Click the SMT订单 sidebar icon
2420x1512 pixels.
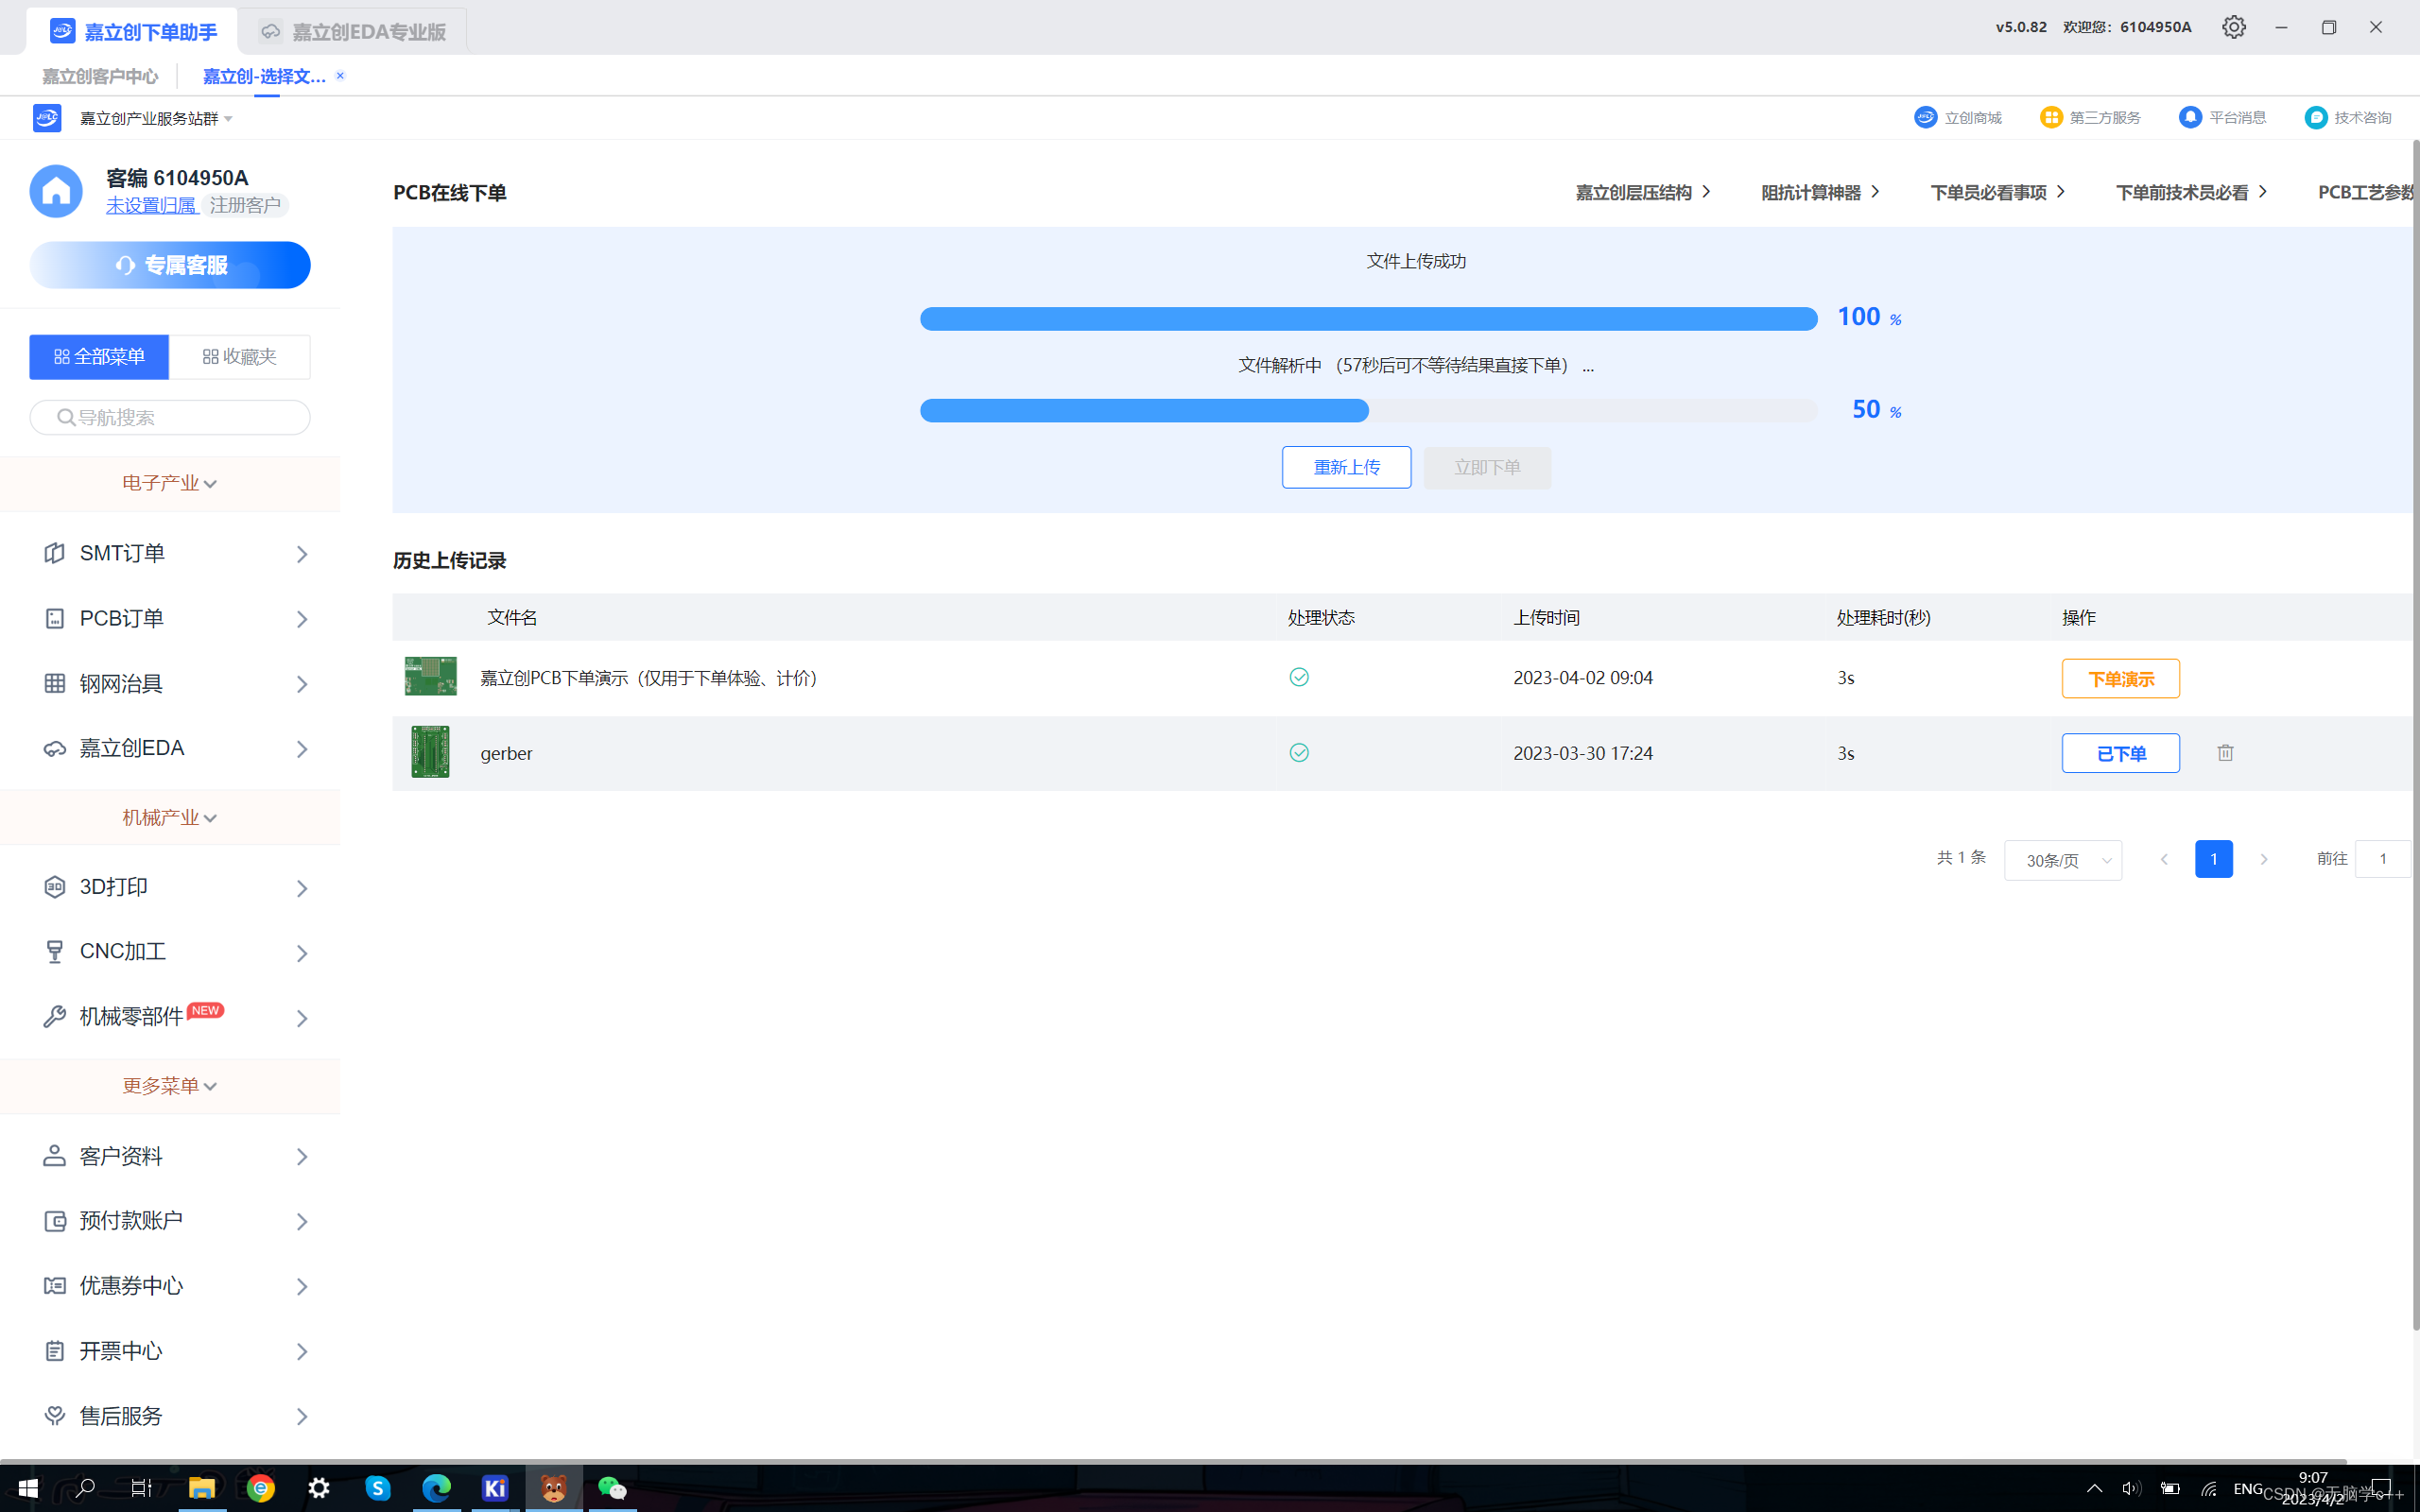point(55,553)
